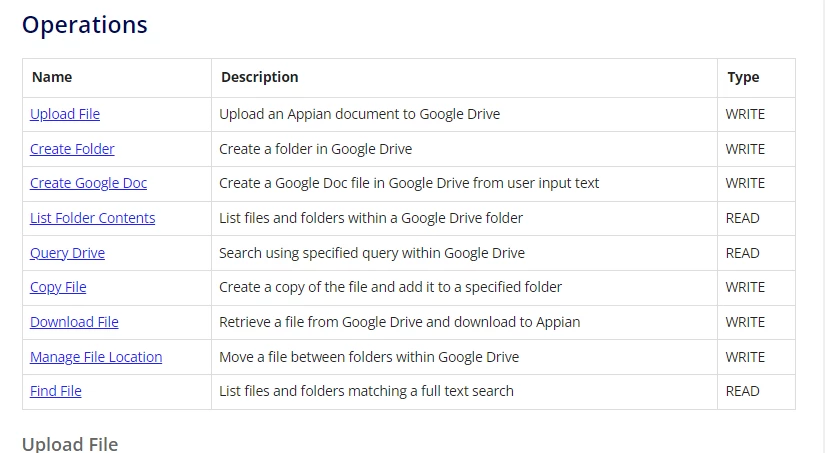Click the Operations heading

pyautogui.click(x=85, y=25)
